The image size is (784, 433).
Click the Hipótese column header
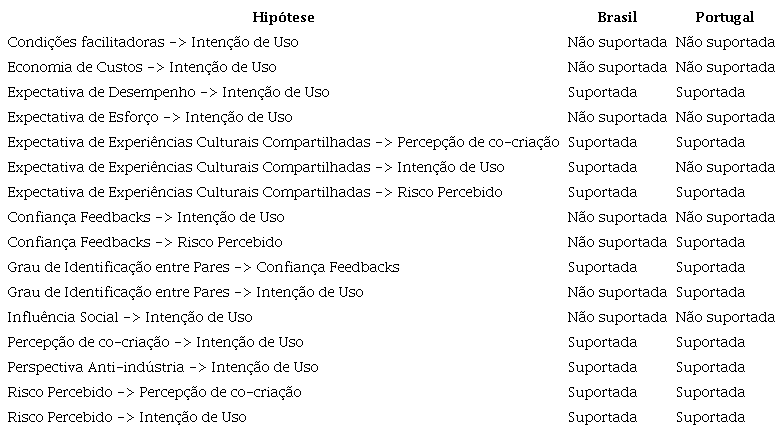(283, 17)
